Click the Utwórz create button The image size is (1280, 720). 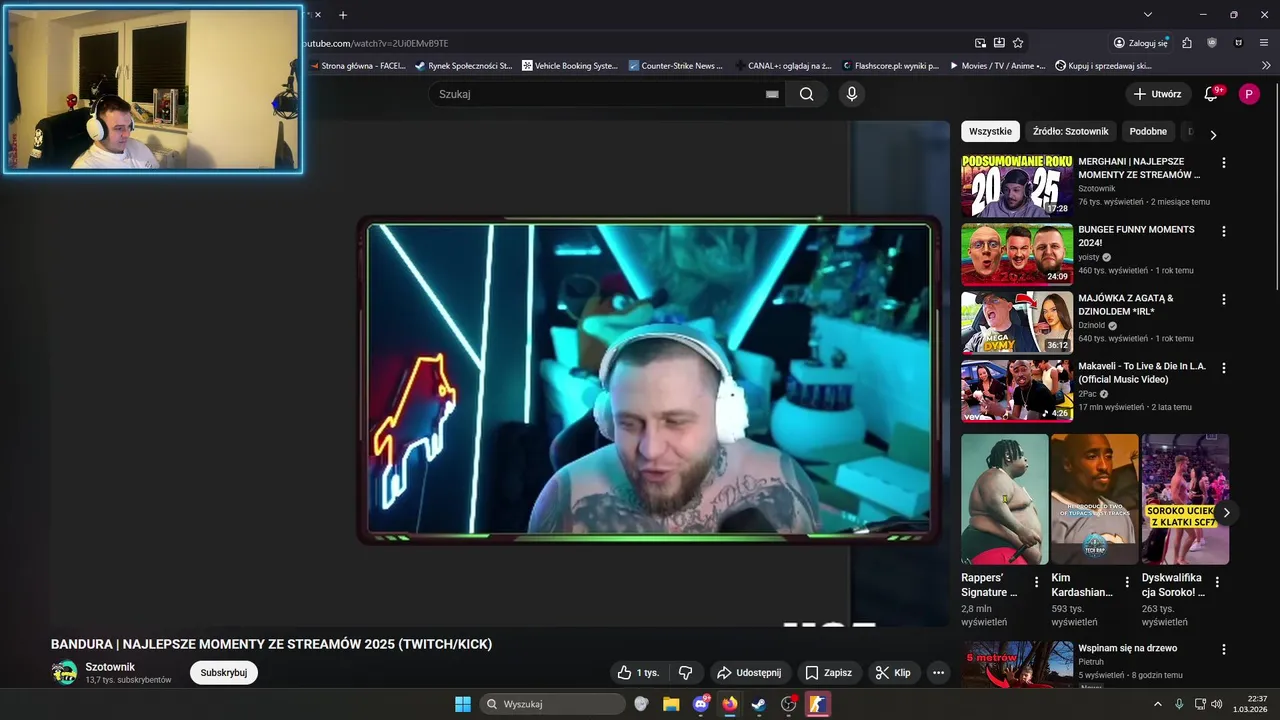[x=1158, y=94]
